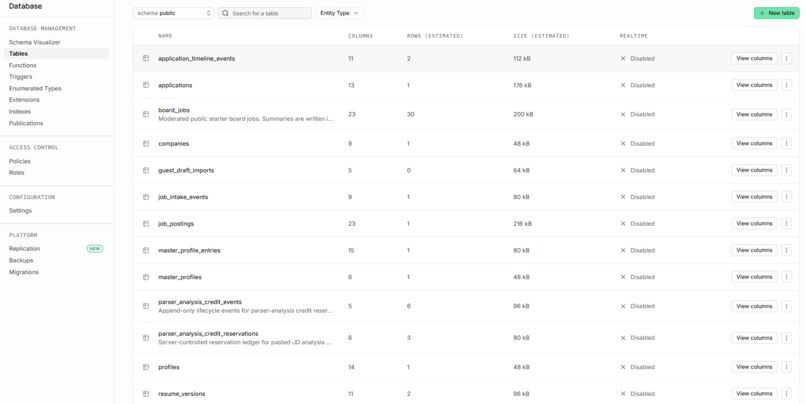Click table icon beside applications
806x404 pixels.
[x=146, y=85]
